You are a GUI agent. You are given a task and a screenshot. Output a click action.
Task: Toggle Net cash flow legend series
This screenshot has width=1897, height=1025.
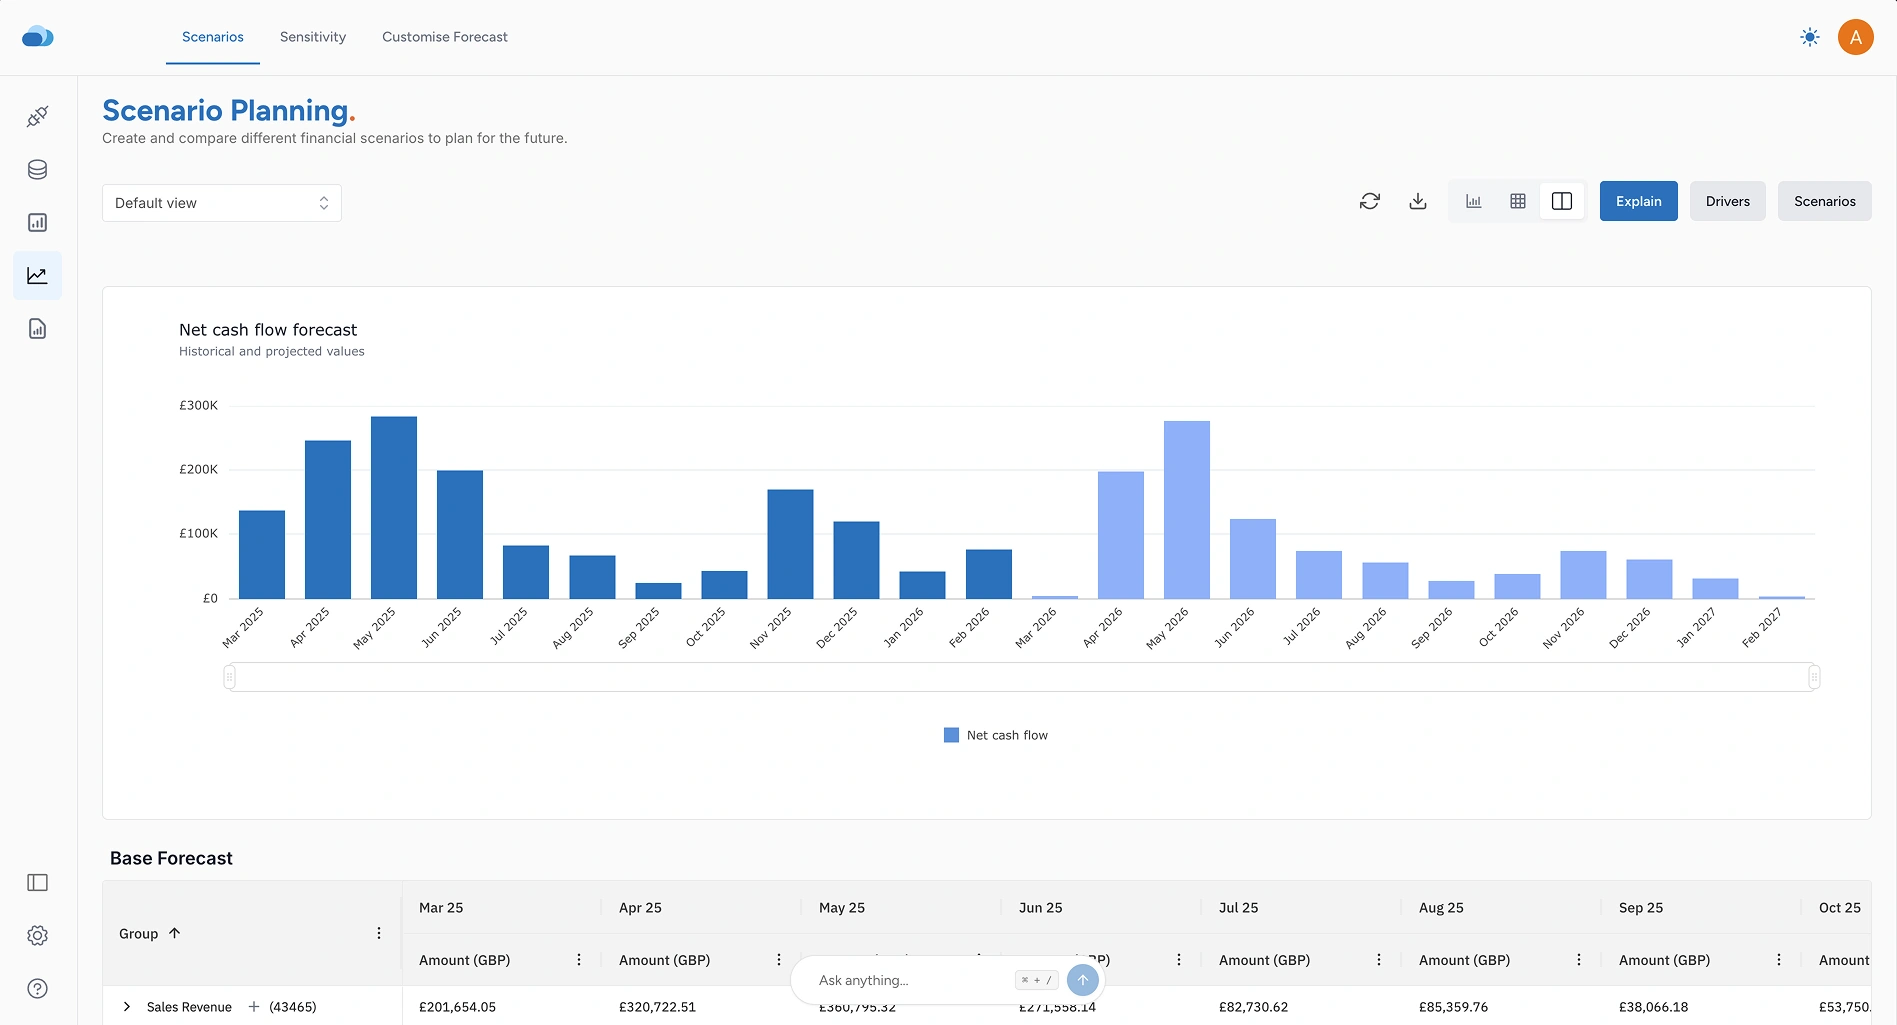(x=996, y=735)
